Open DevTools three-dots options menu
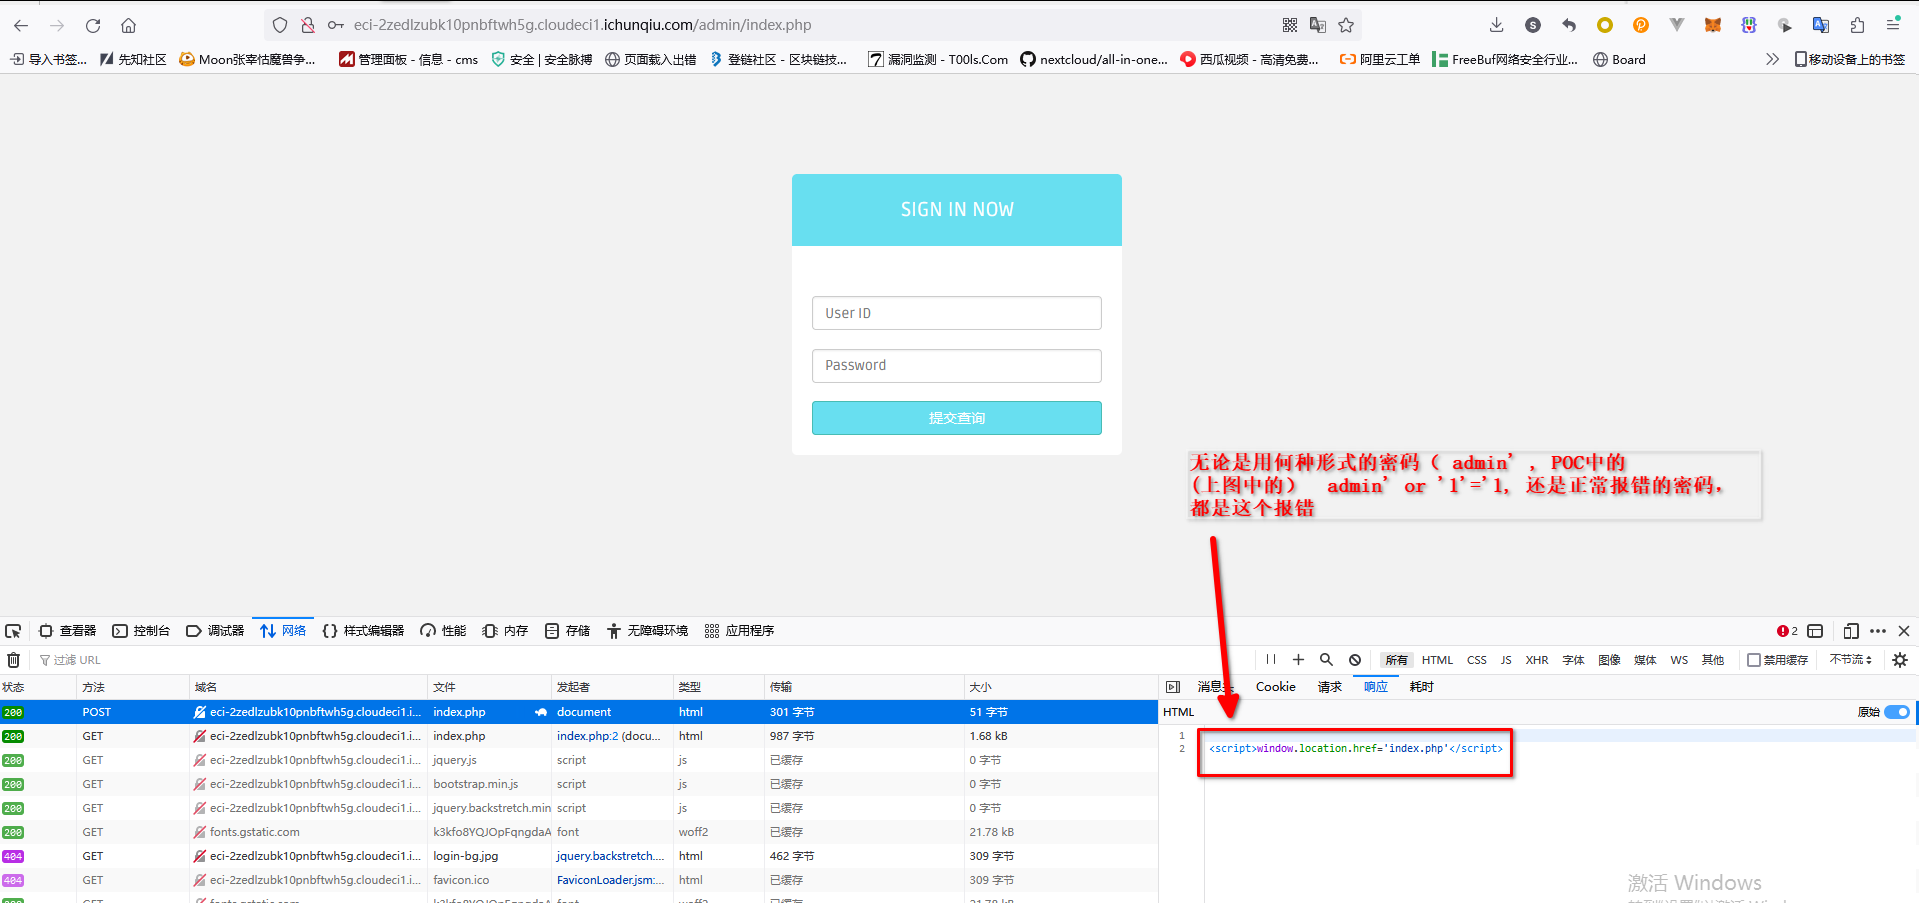The width and height of the screenshot is (1919, 903). pos(1877,631)
